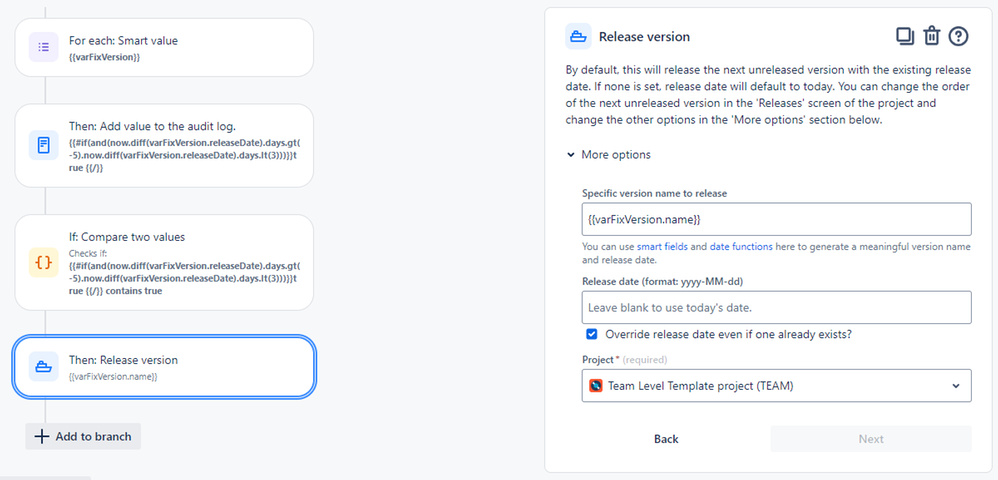Image resolution: width=998 pixels, height=480 pixels.
Task: Click the ship icon in the Release version panel header
Action: (578, 36)
